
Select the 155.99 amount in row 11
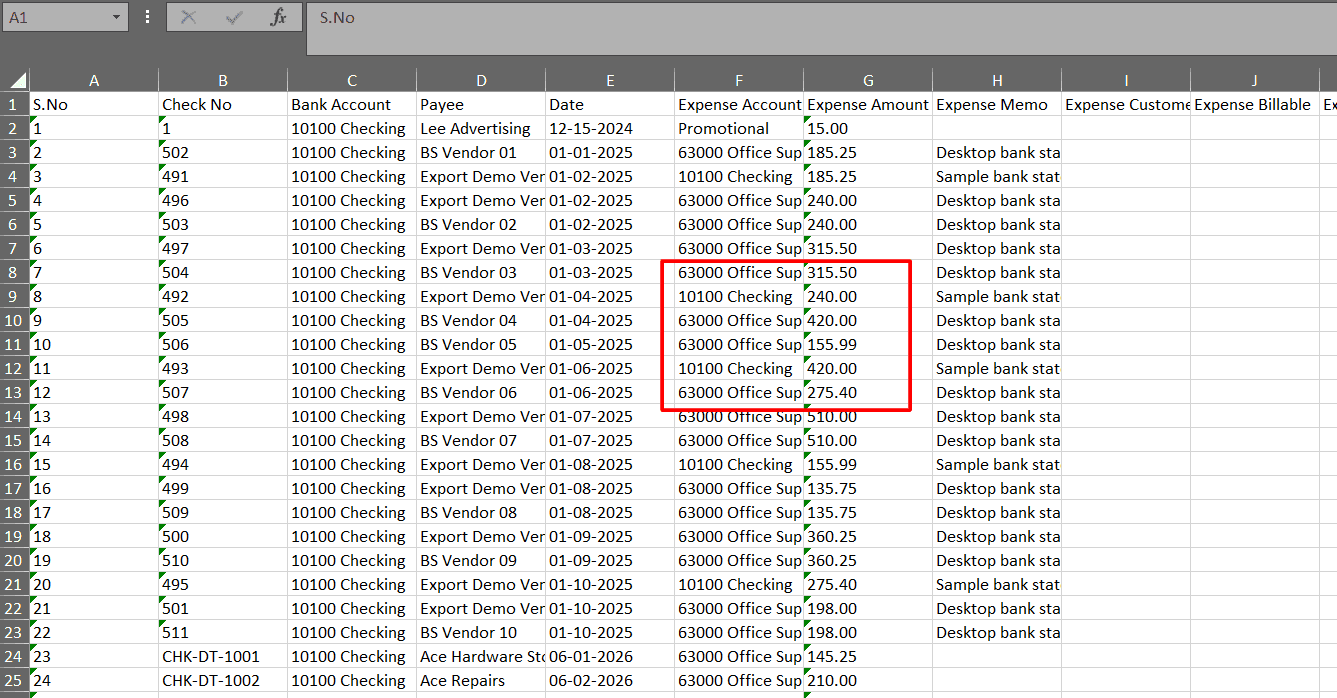pyautogui.click(x=868, y=345)
